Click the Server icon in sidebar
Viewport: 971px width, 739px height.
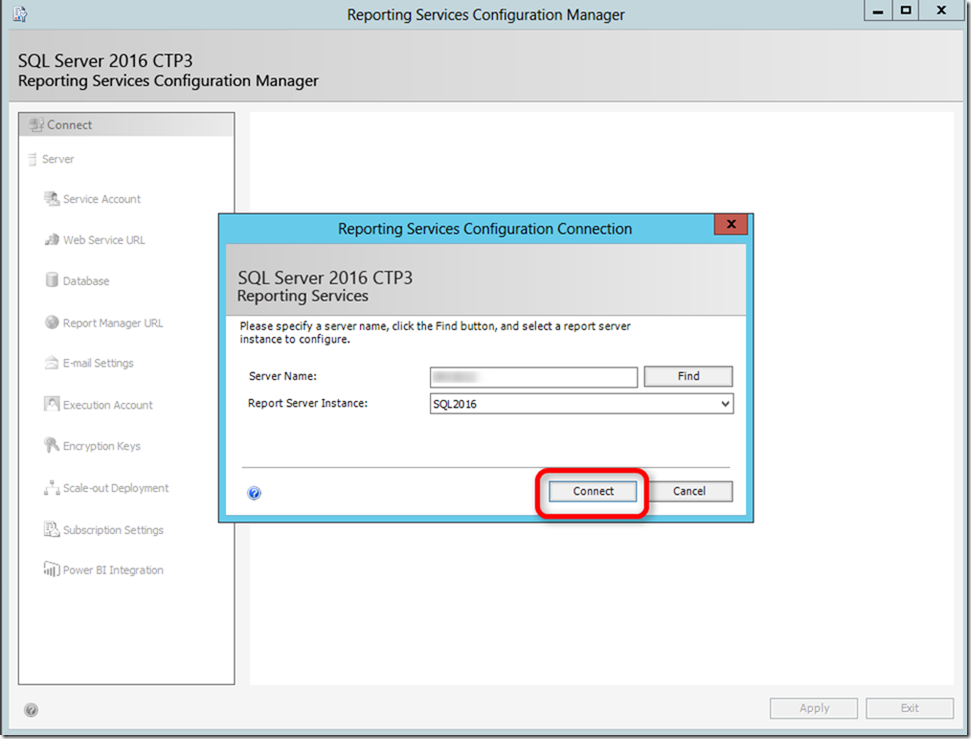[x=32, y=159]
